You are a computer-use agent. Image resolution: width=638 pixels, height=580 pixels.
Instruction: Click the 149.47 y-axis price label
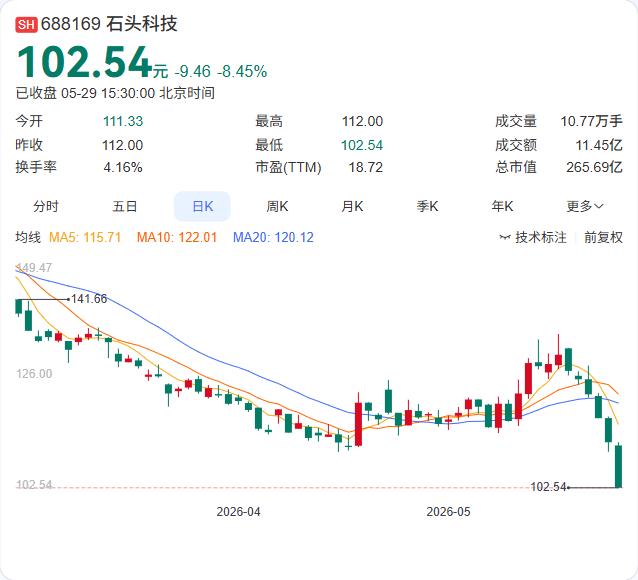pos(34,268)
